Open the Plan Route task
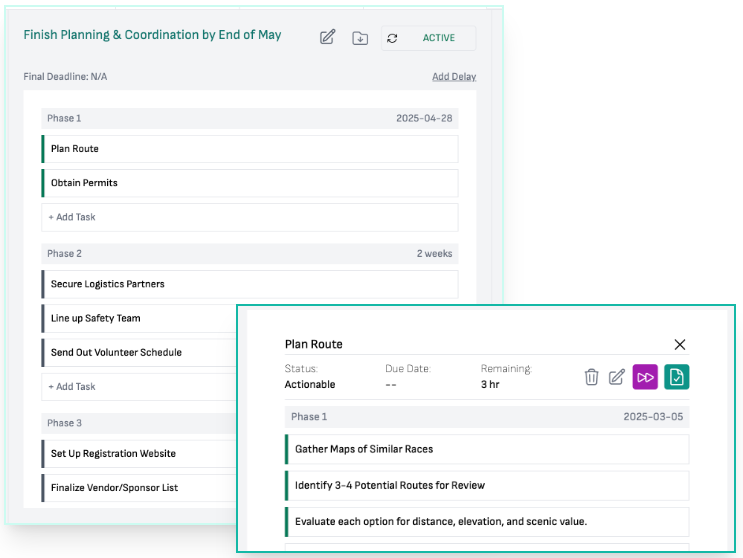Screen dimensions: 743x558 pyautogui.click(x=249, y=149)
